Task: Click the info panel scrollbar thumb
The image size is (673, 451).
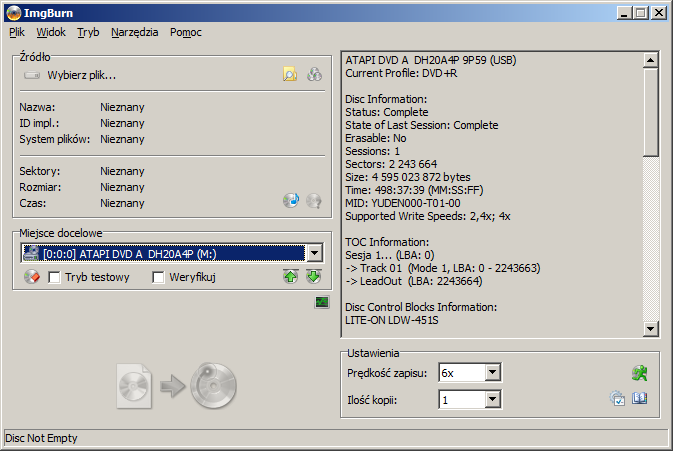Action: [x=651, y=112]
